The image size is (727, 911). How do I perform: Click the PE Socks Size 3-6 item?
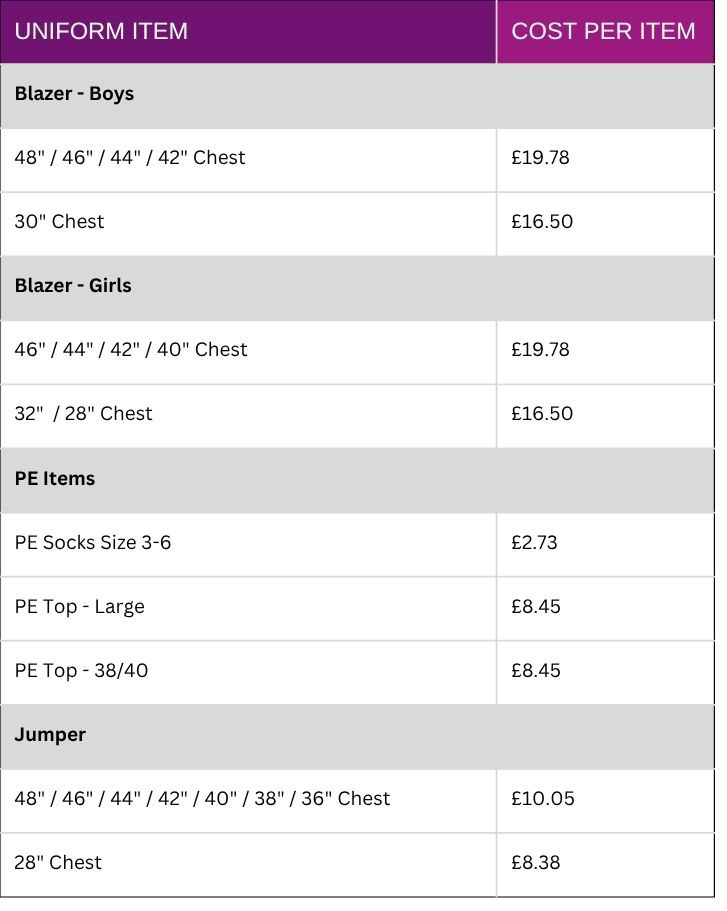point(93,543)
